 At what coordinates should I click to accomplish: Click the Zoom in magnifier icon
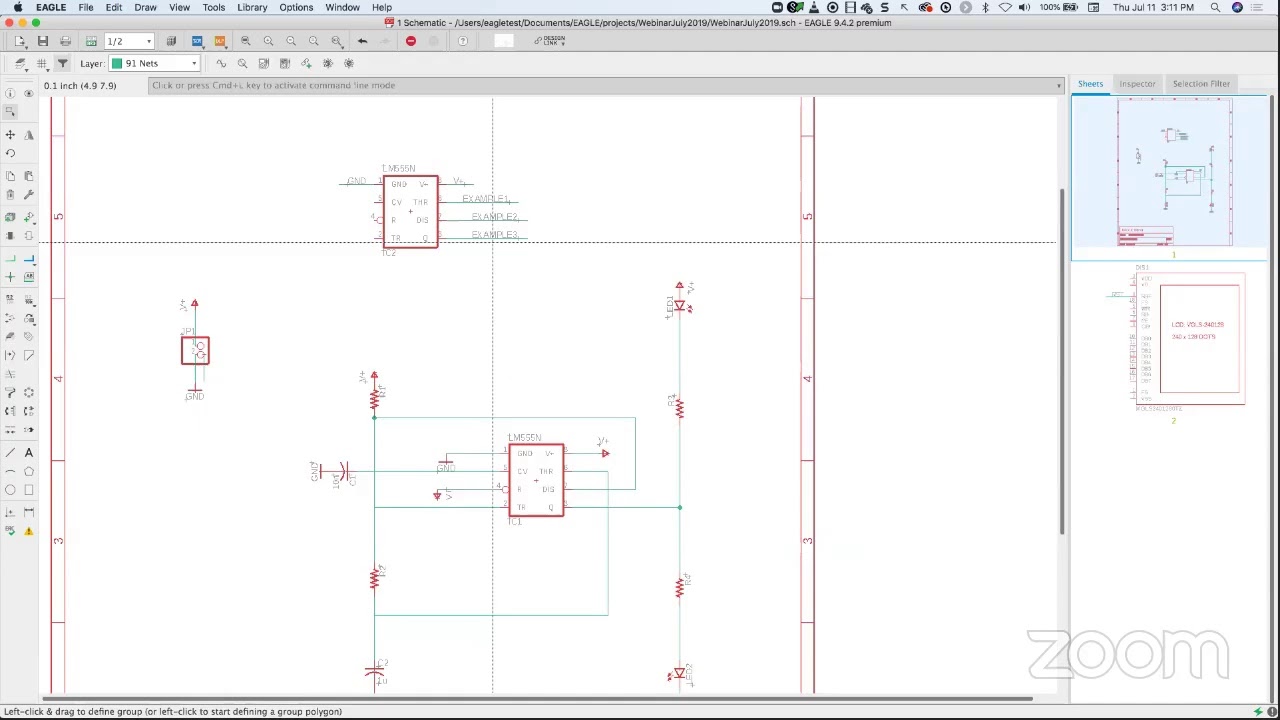click(268, 41)
